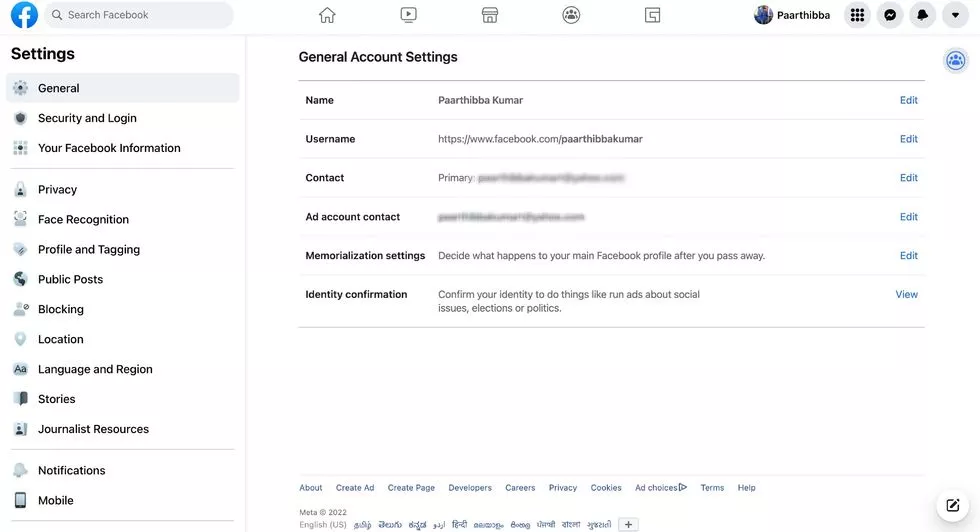The height and width of the screenshot is (532, 980).
Task: Open Stories settings
Action: tap(122, 399)
